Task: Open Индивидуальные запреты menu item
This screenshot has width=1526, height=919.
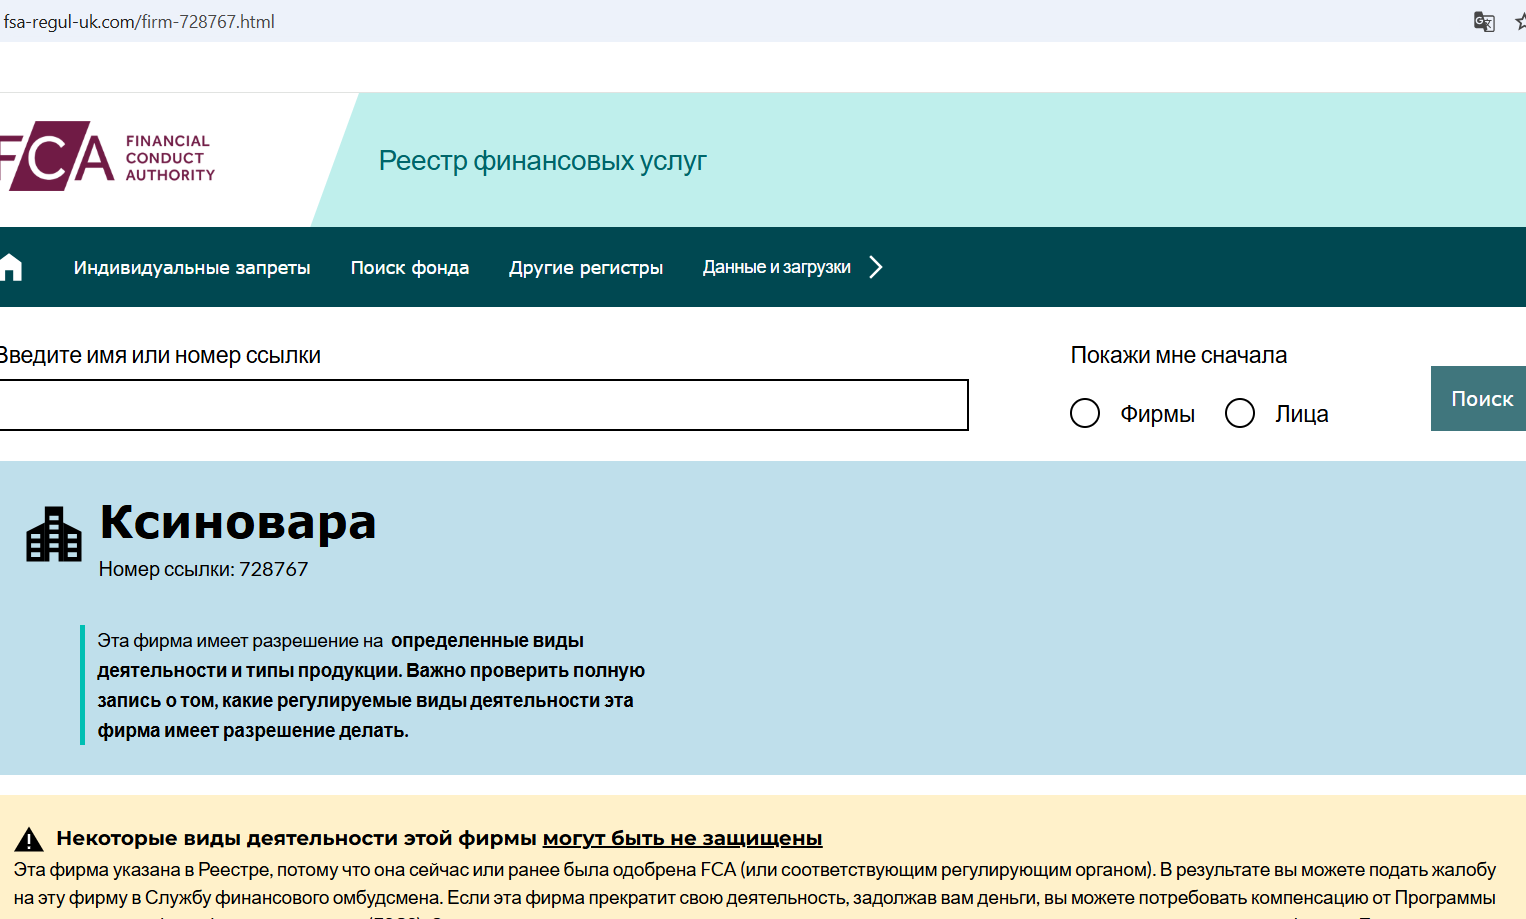Action: tap(192, 268)
